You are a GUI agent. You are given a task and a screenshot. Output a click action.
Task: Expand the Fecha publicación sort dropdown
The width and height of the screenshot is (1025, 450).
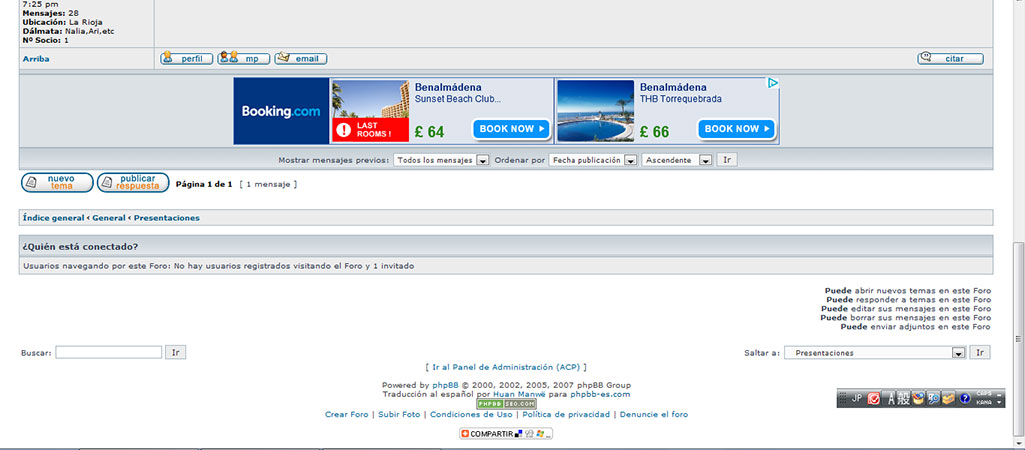(593, 160)
